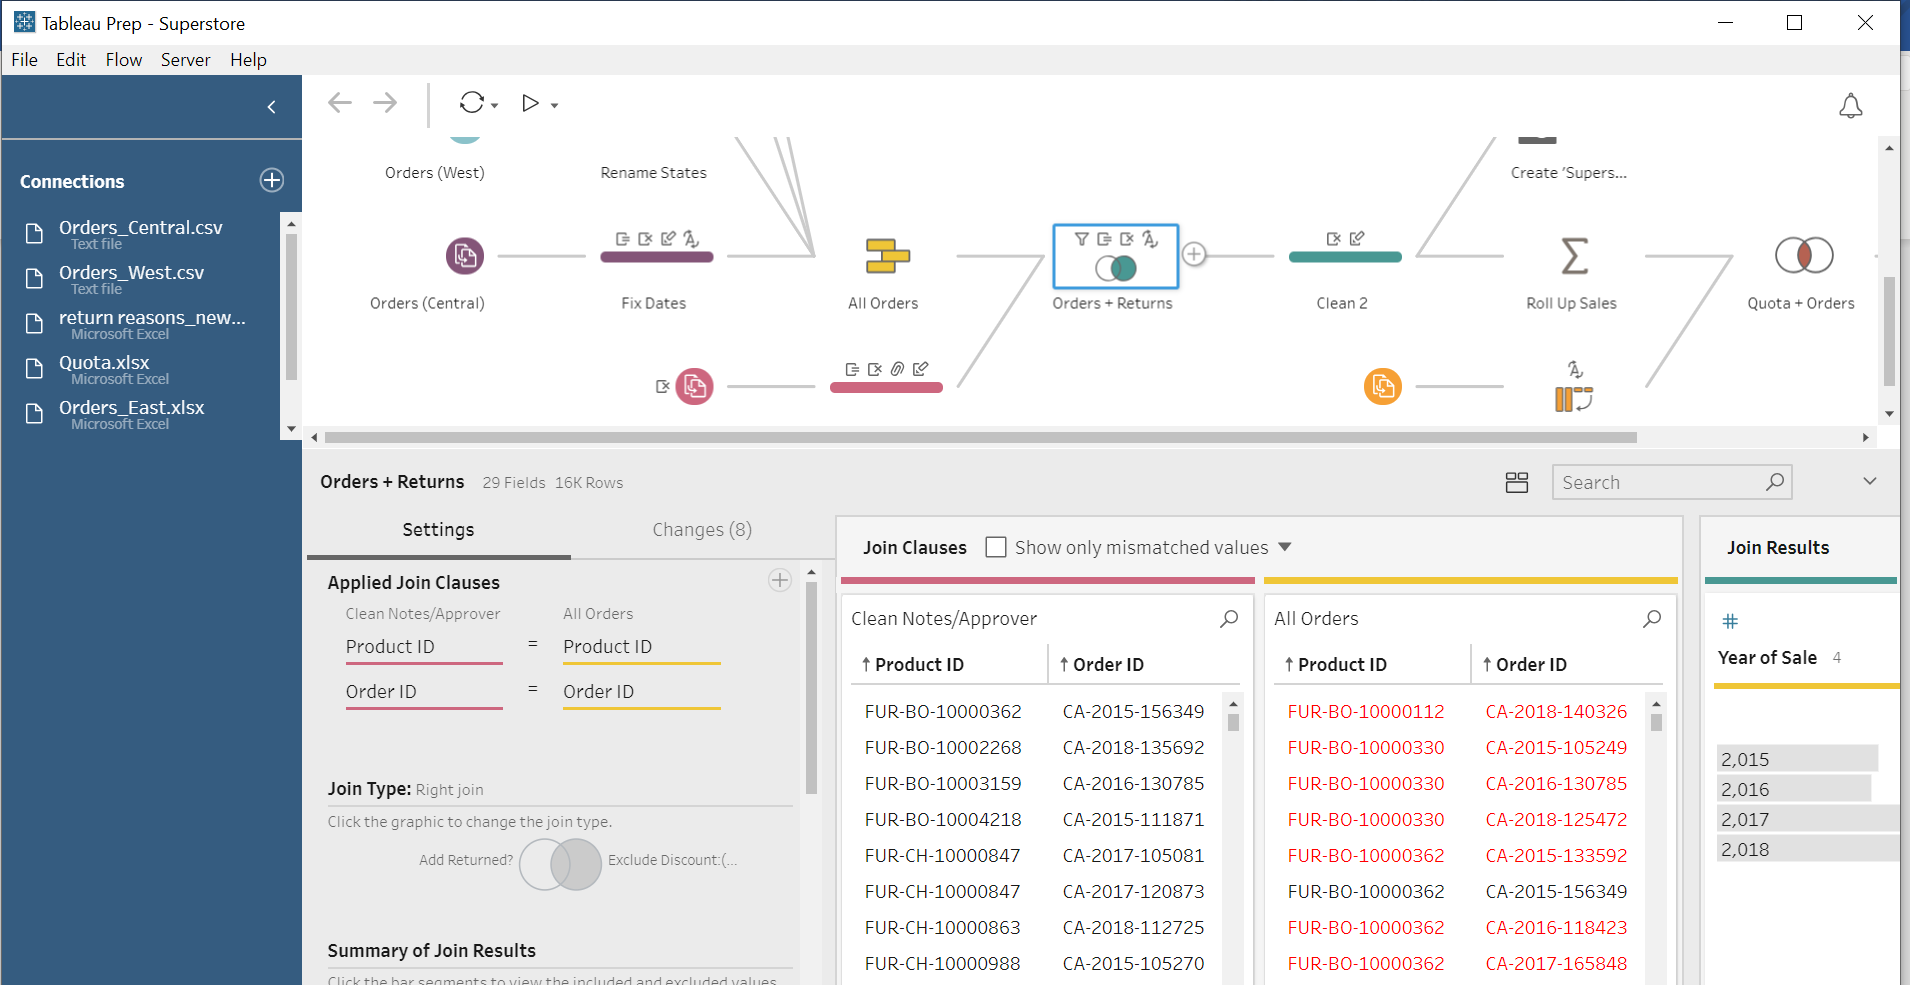The image size is (1910, 985).
Task: Toggle the profile pane view icon
Action: click(x=1516, y=483)
